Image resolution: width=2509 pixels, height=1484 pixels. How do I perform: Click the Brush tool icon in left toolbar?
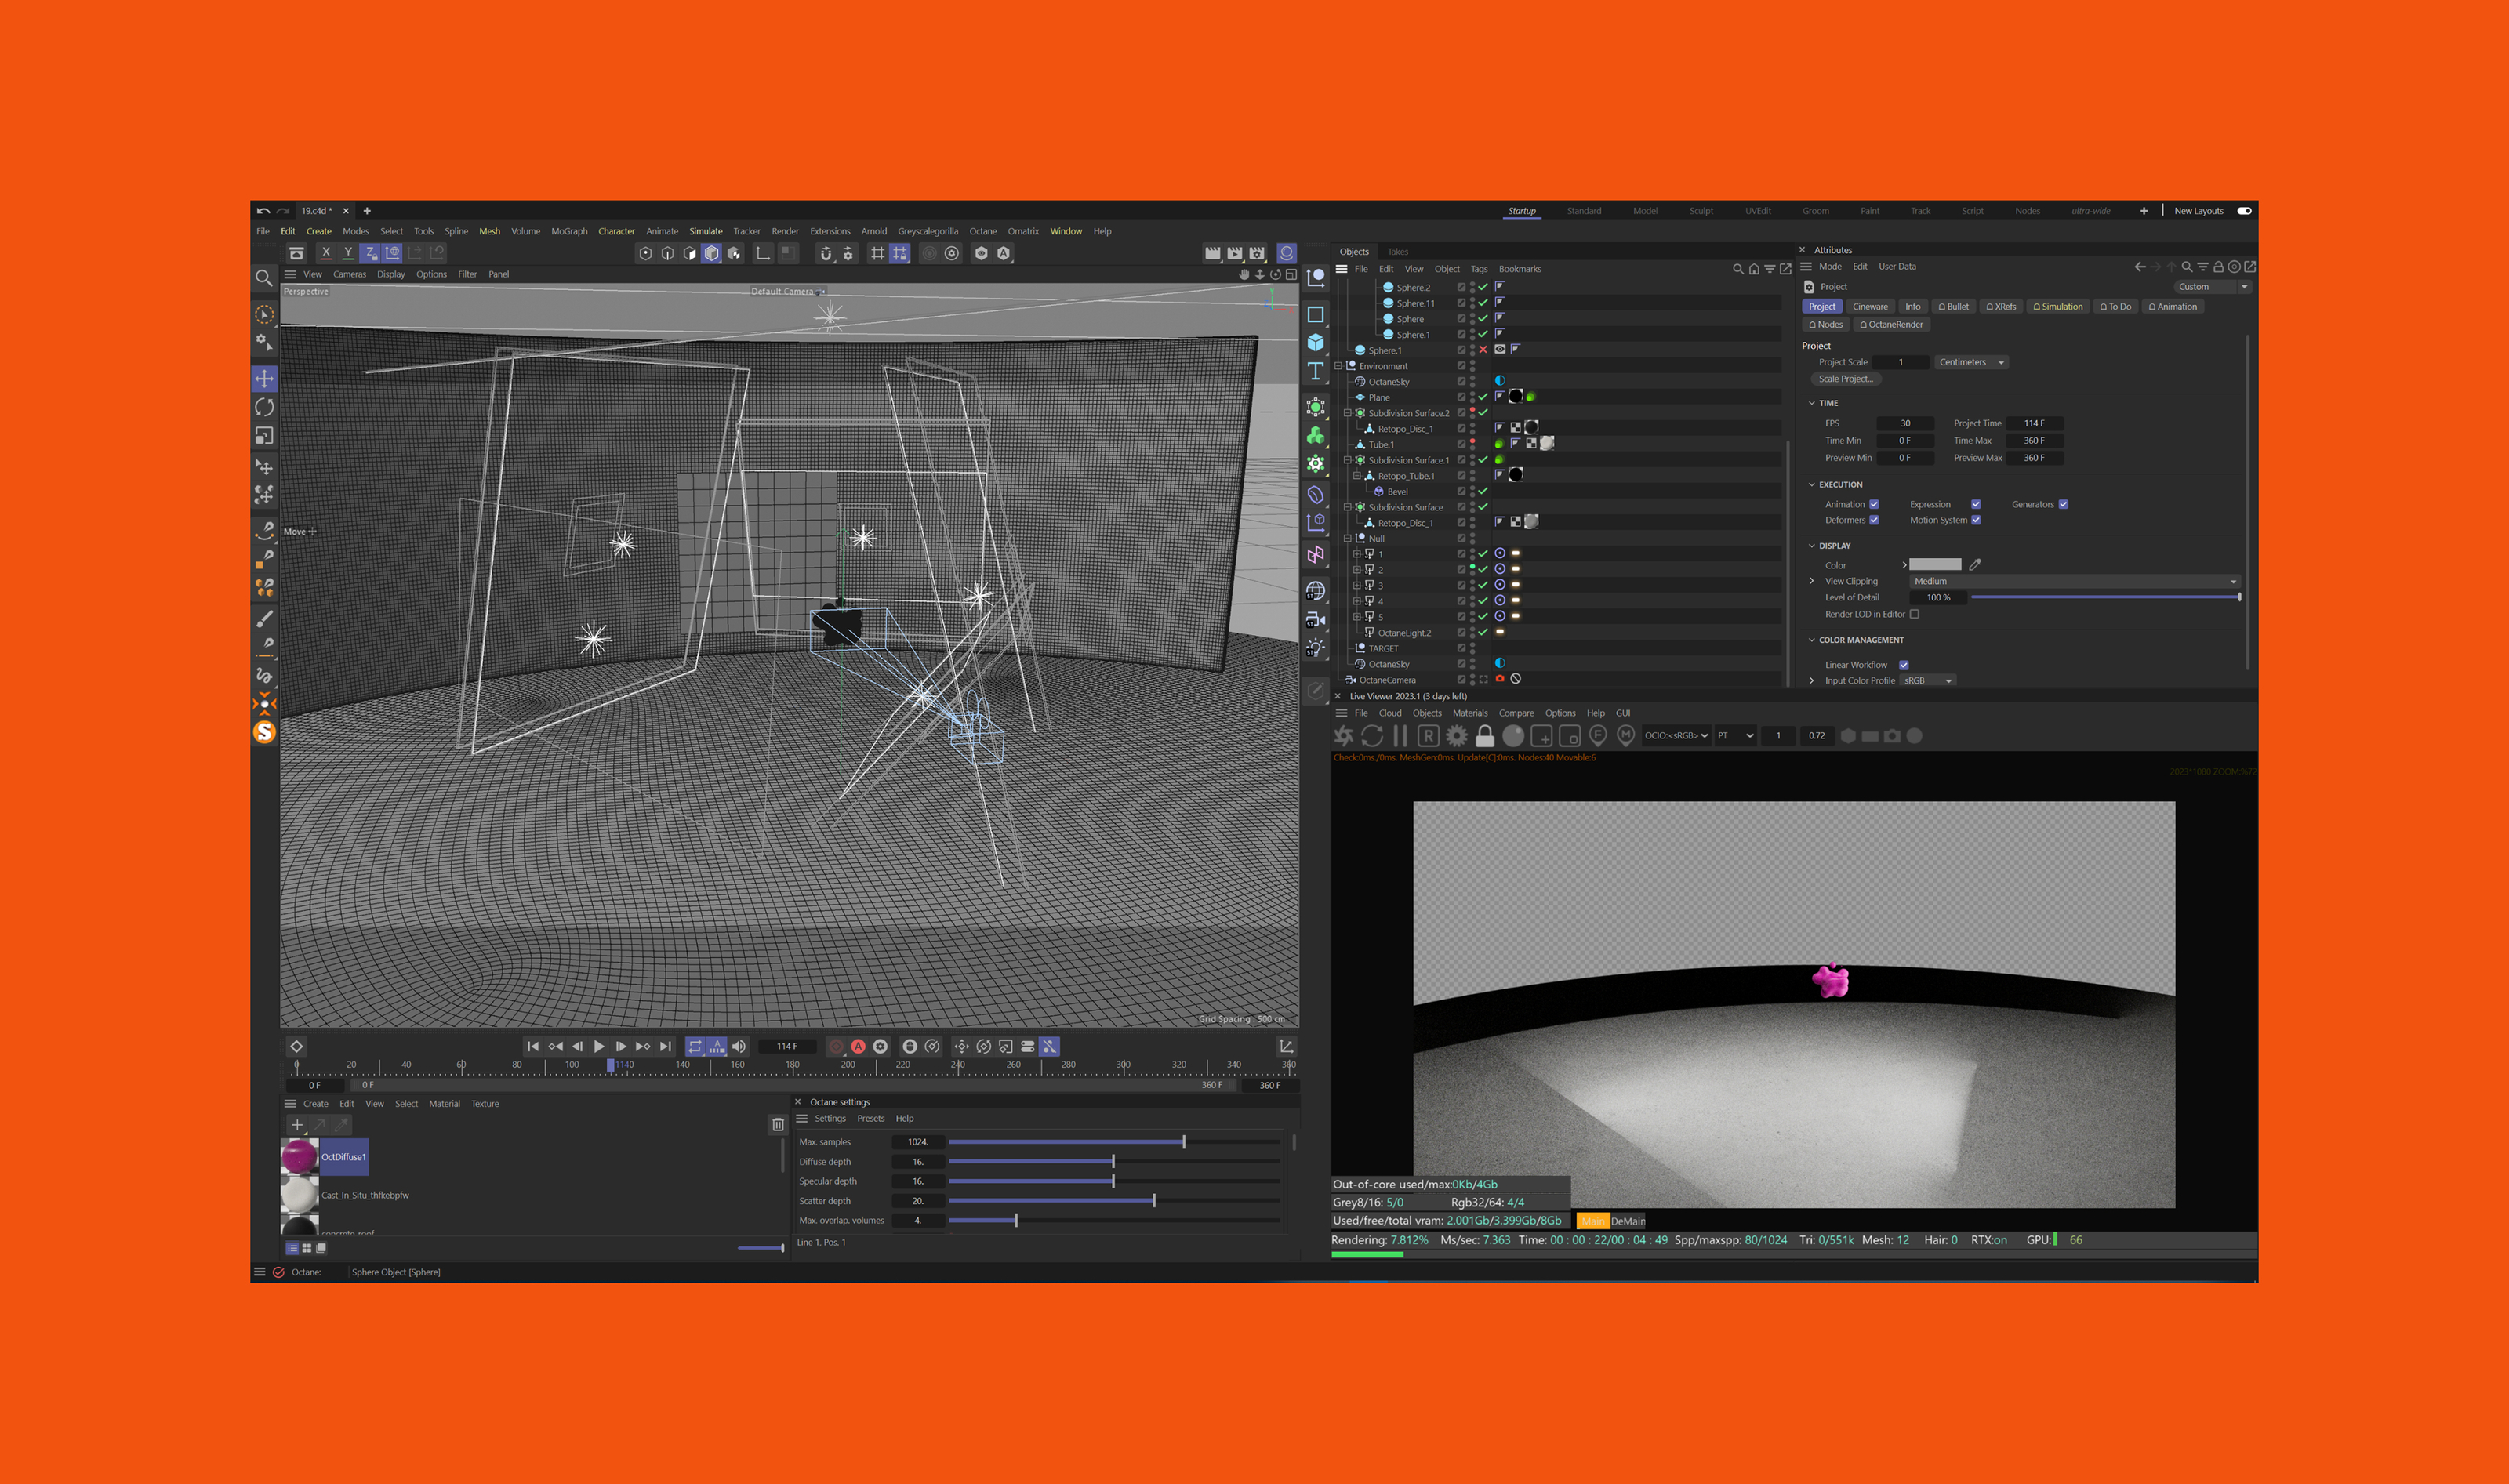point(264,619)
